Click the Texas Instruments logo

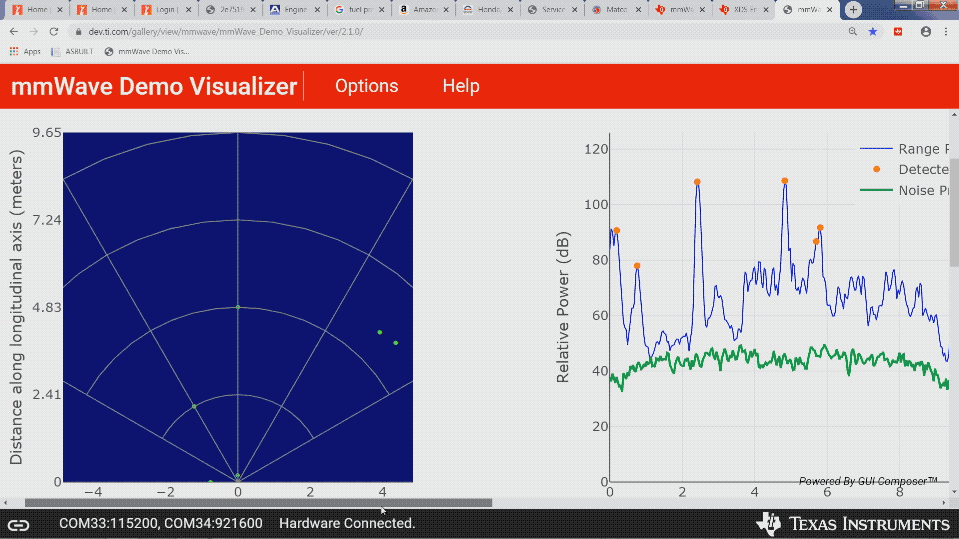coord(853,524)
